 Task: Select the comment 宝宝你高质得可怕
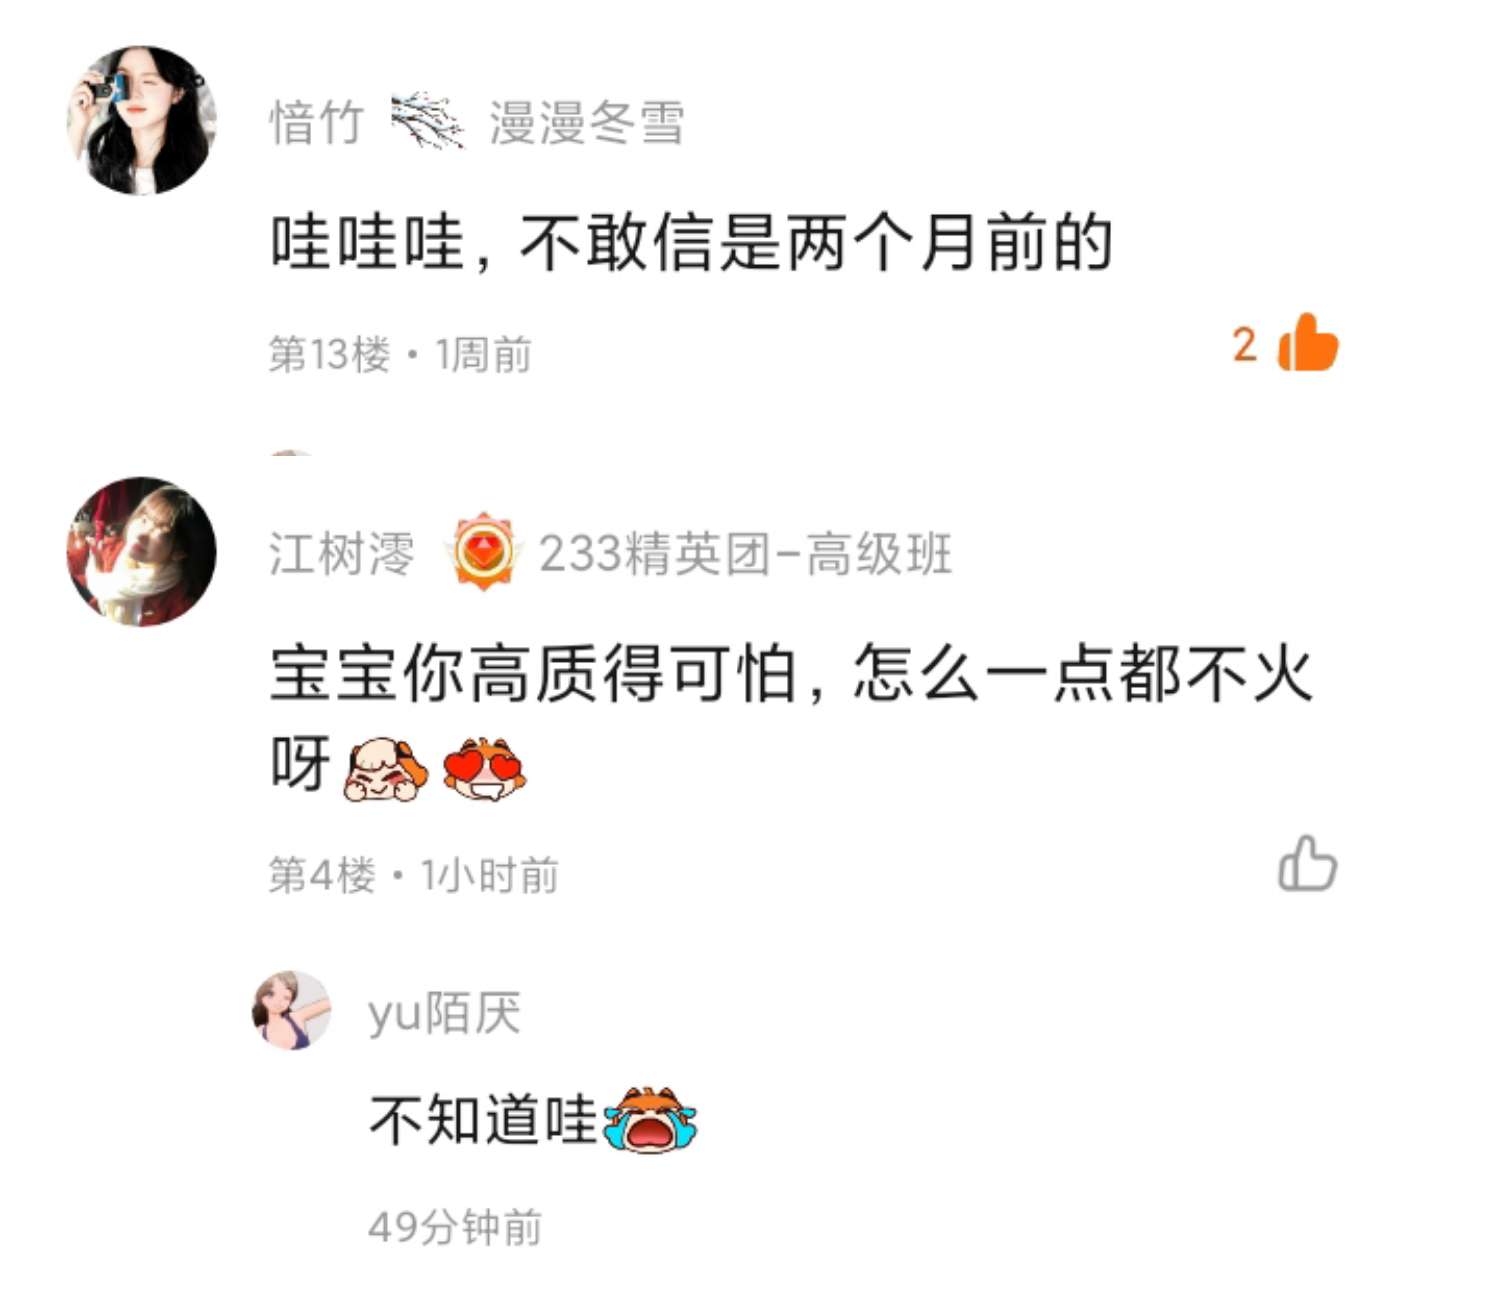pos(790,718)
